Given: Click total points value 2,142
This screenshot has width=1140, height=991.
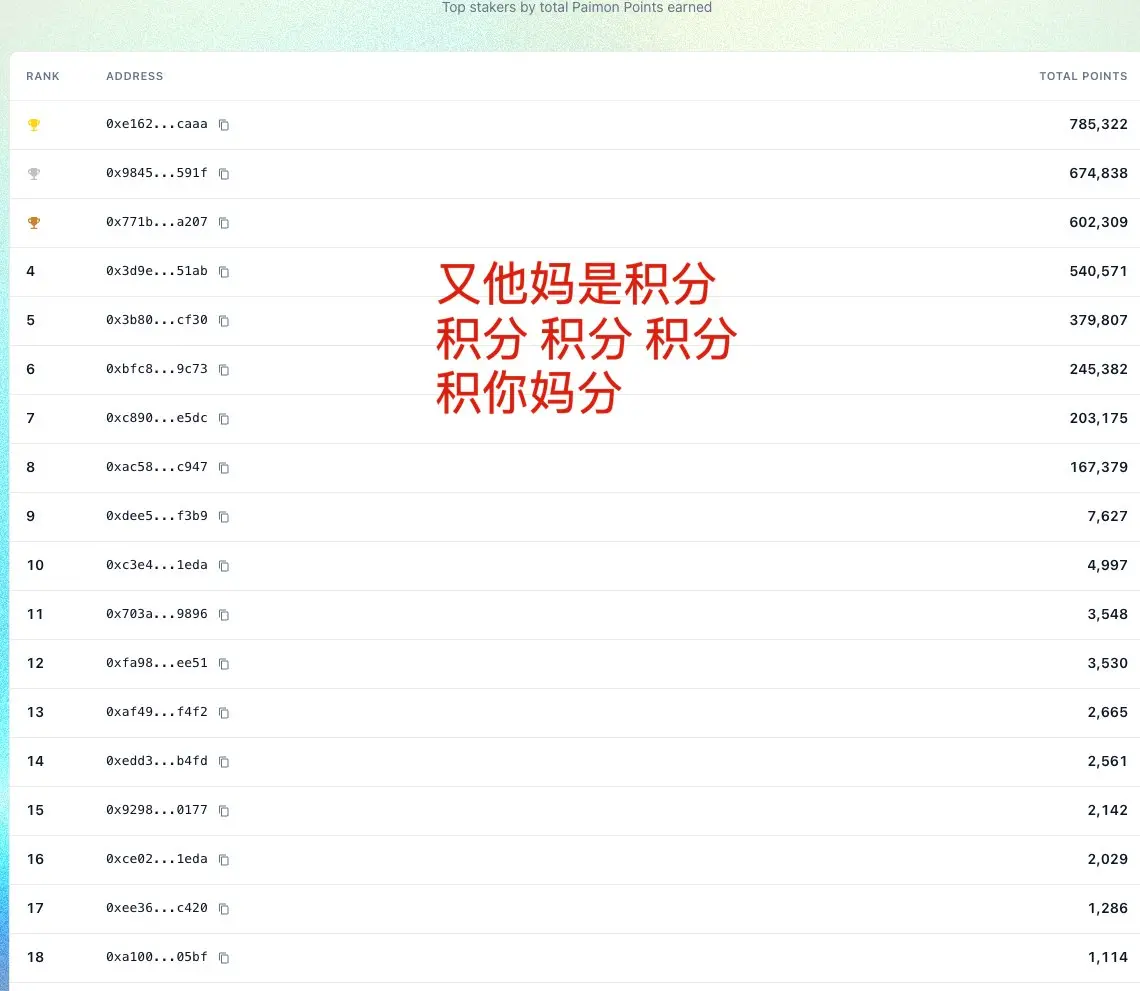Looking at the screenshot, I should [x=1107, y=811].
